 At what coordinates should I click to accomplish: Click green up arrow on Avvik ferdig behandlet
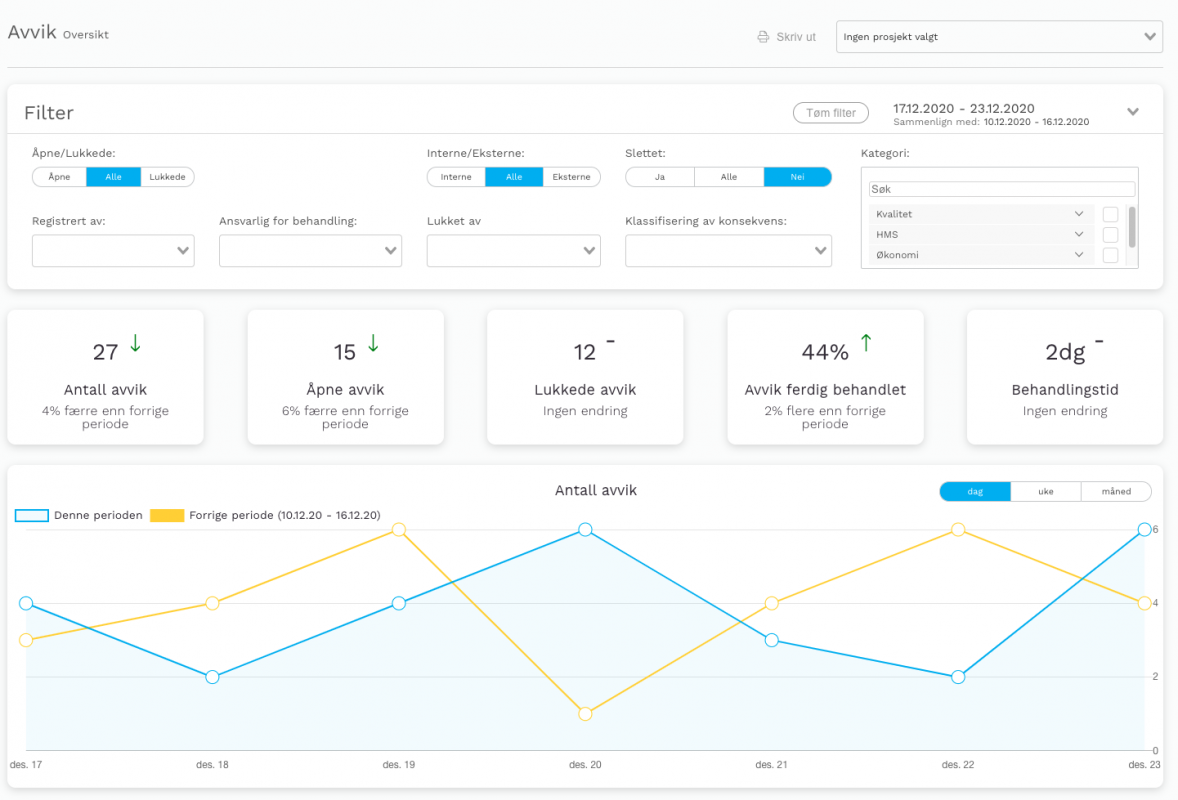866,343
